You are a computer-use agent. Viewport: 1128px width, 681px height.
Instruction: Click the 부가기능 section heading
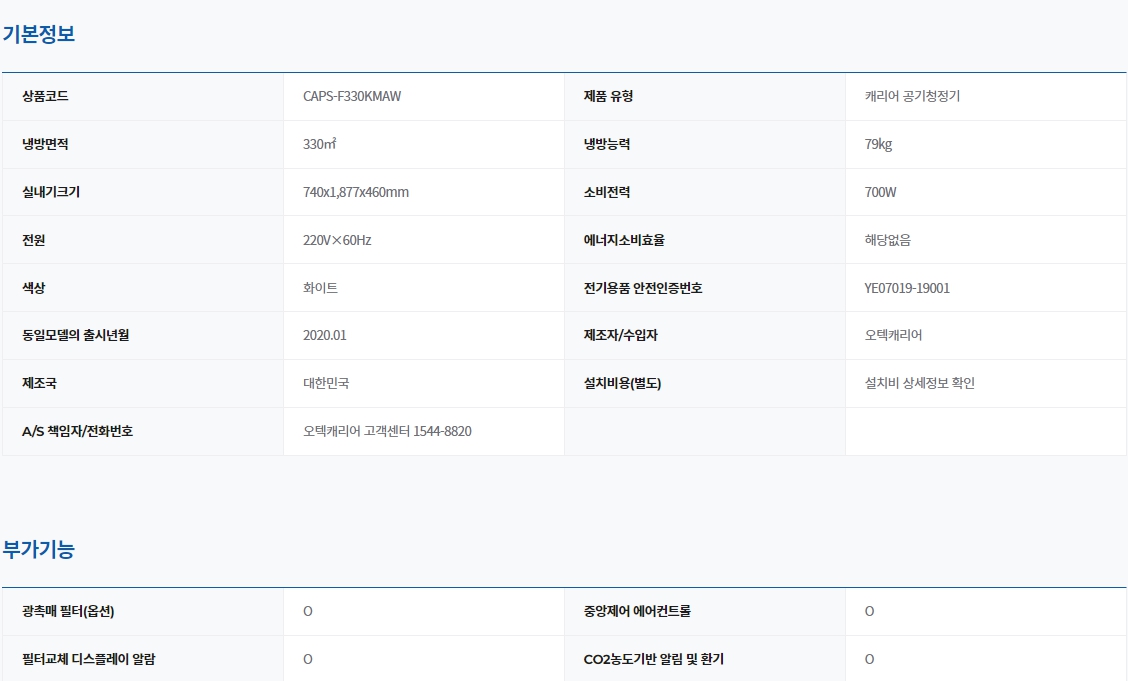(x=39, y=549)
